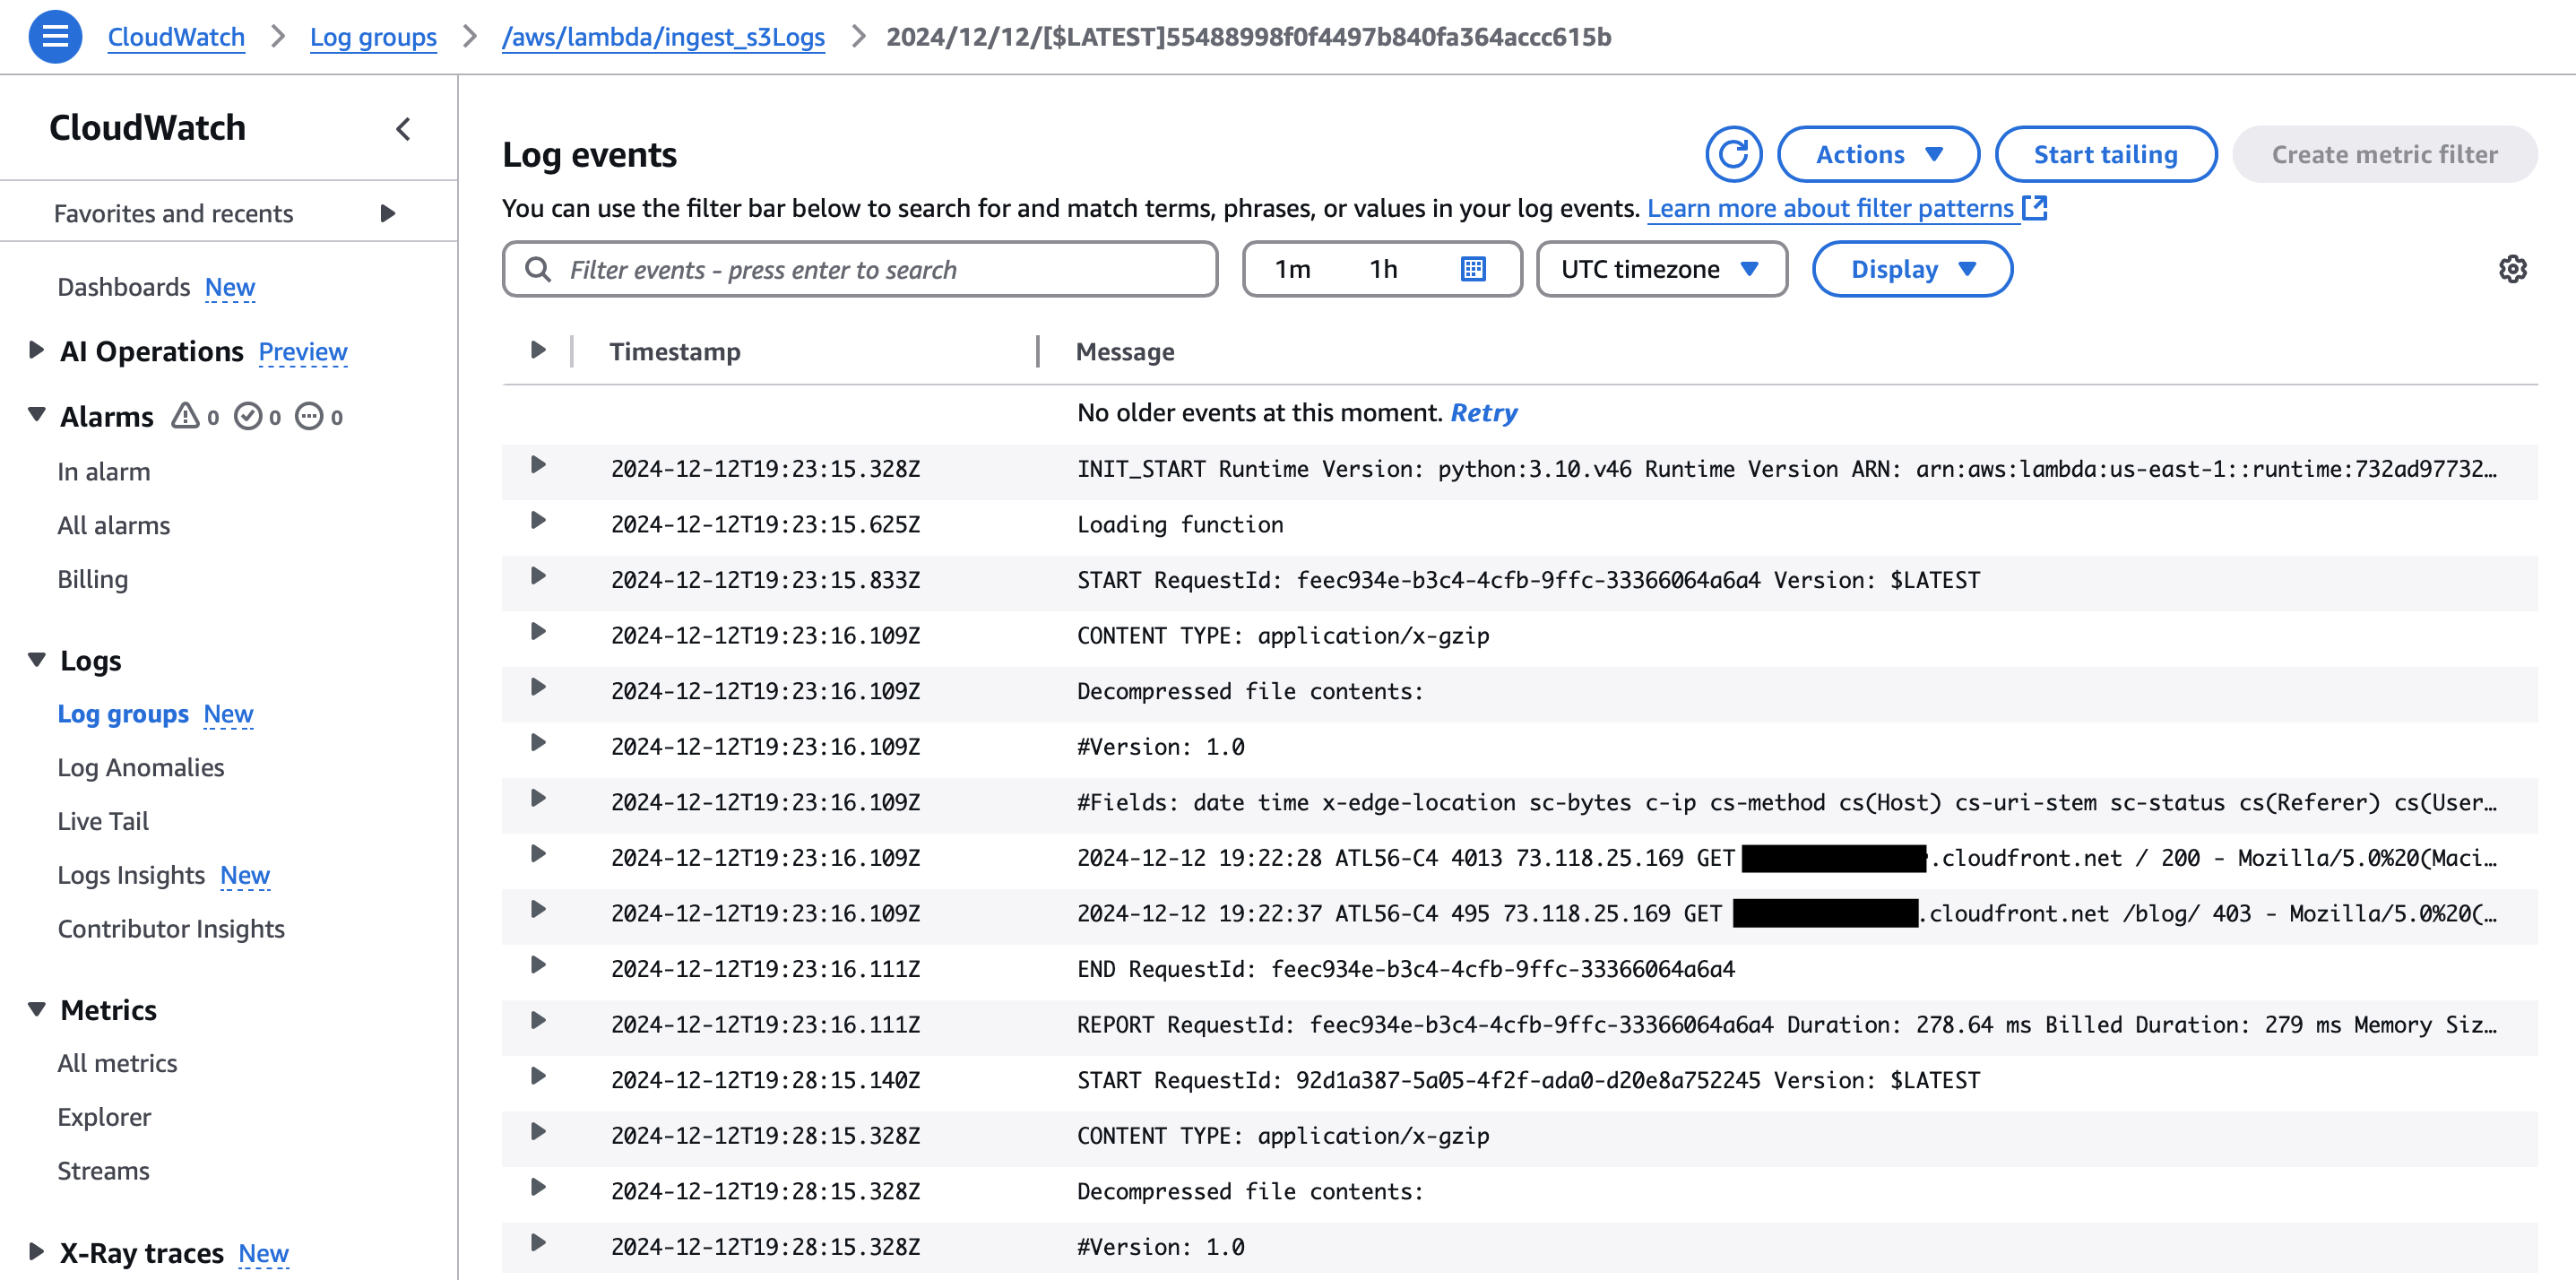2576x1280 pixels.
Task: Open Log groups in sidebar
Action: click(x=123, y=714)
